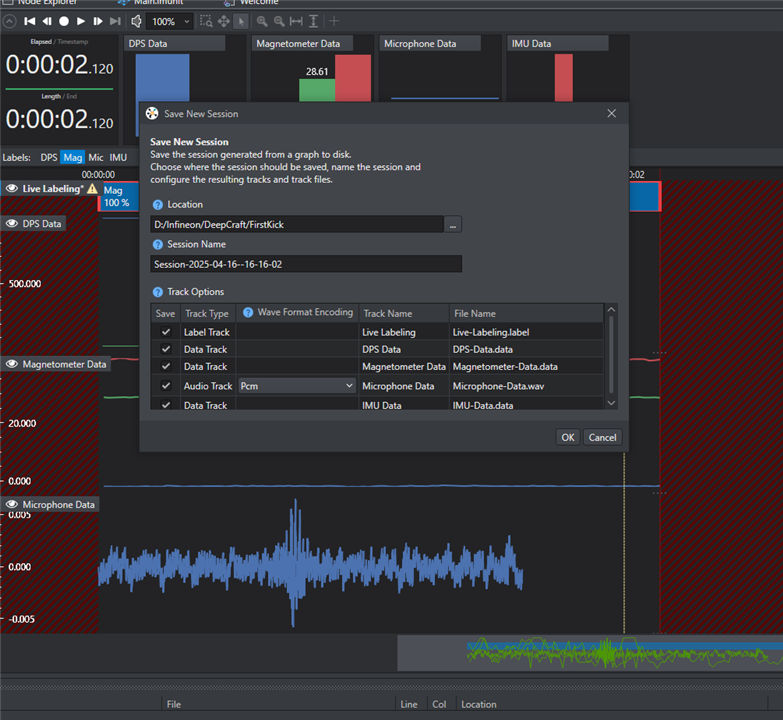Click the IMU Data chart panel header
Viewport: 783px width, 720px height.
[x=558, y=43]
